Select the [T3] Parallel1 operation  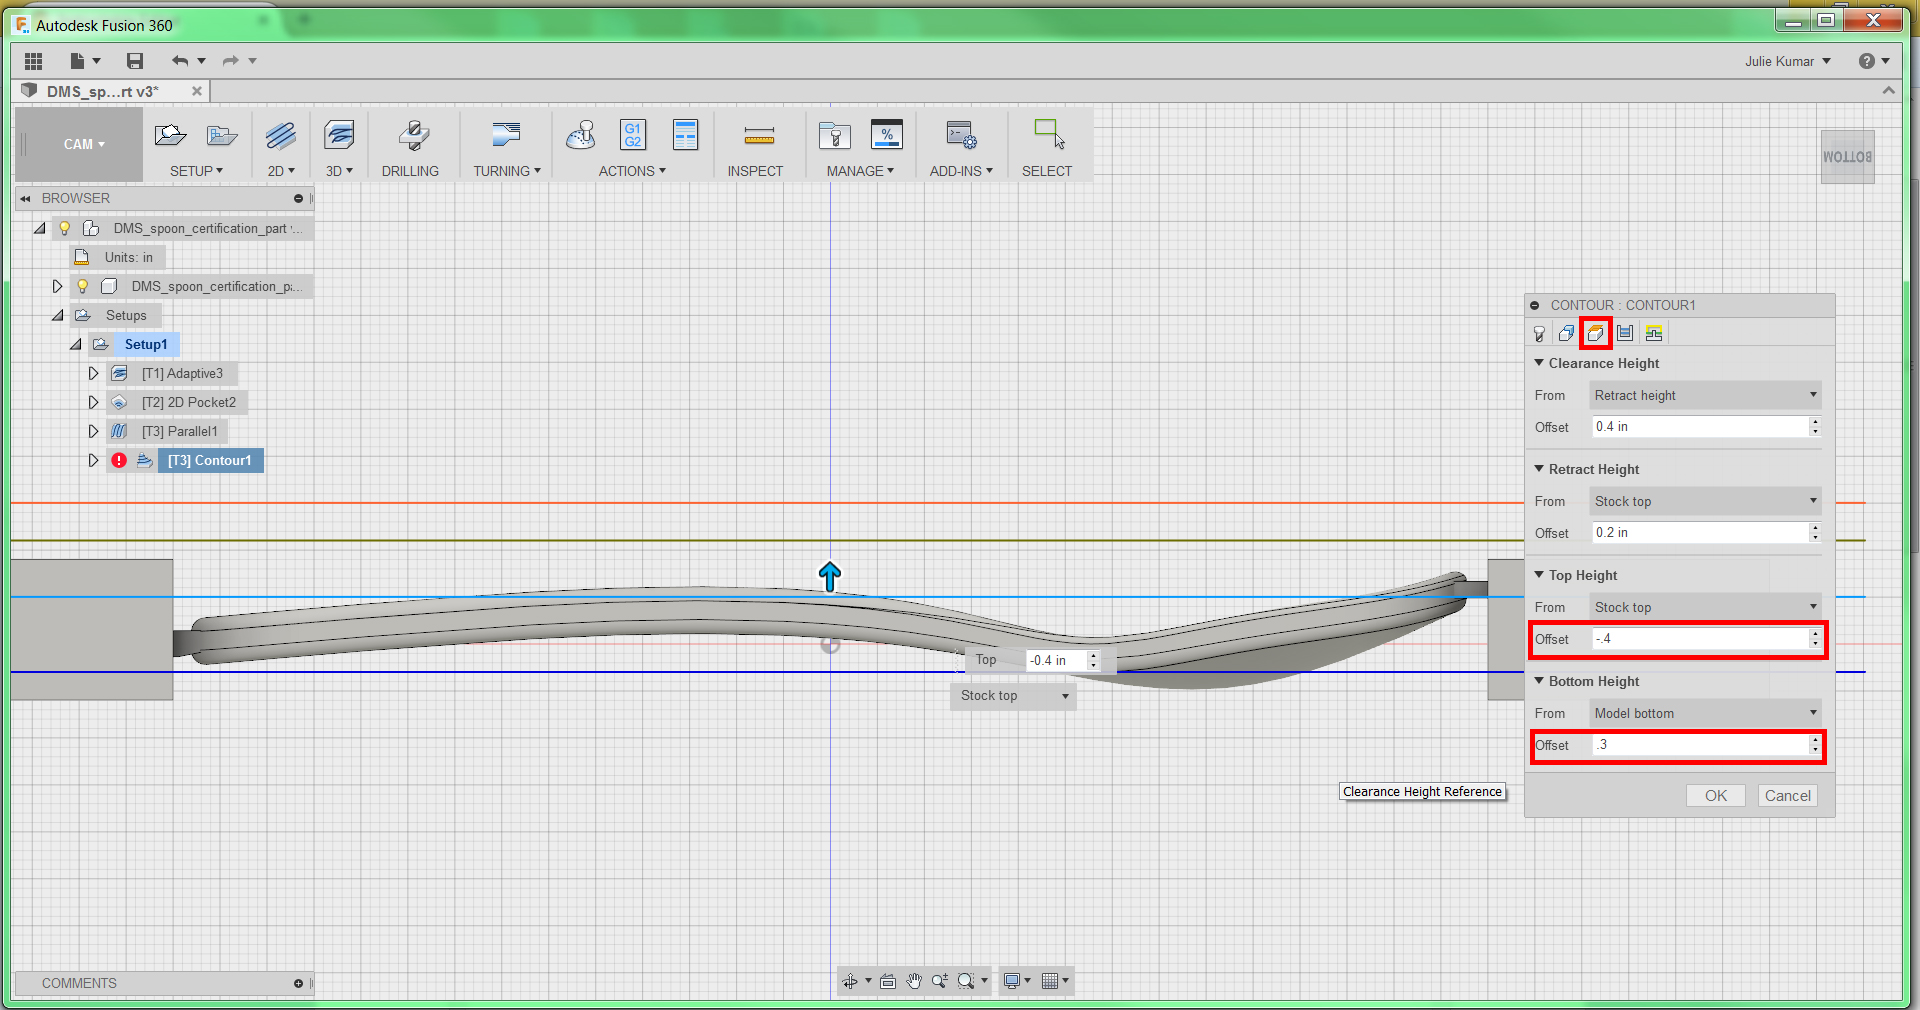point(179,432)
